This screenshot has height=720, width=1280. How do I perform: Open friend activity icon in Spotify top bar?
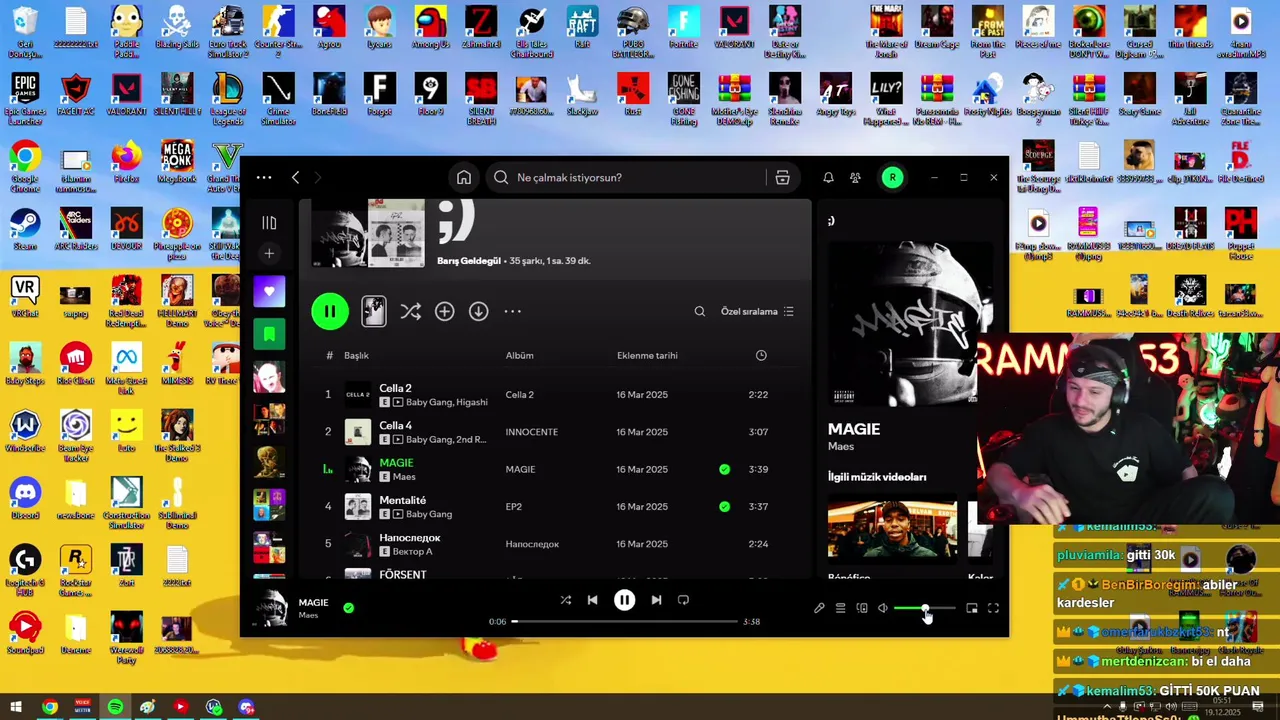(855, 178)
